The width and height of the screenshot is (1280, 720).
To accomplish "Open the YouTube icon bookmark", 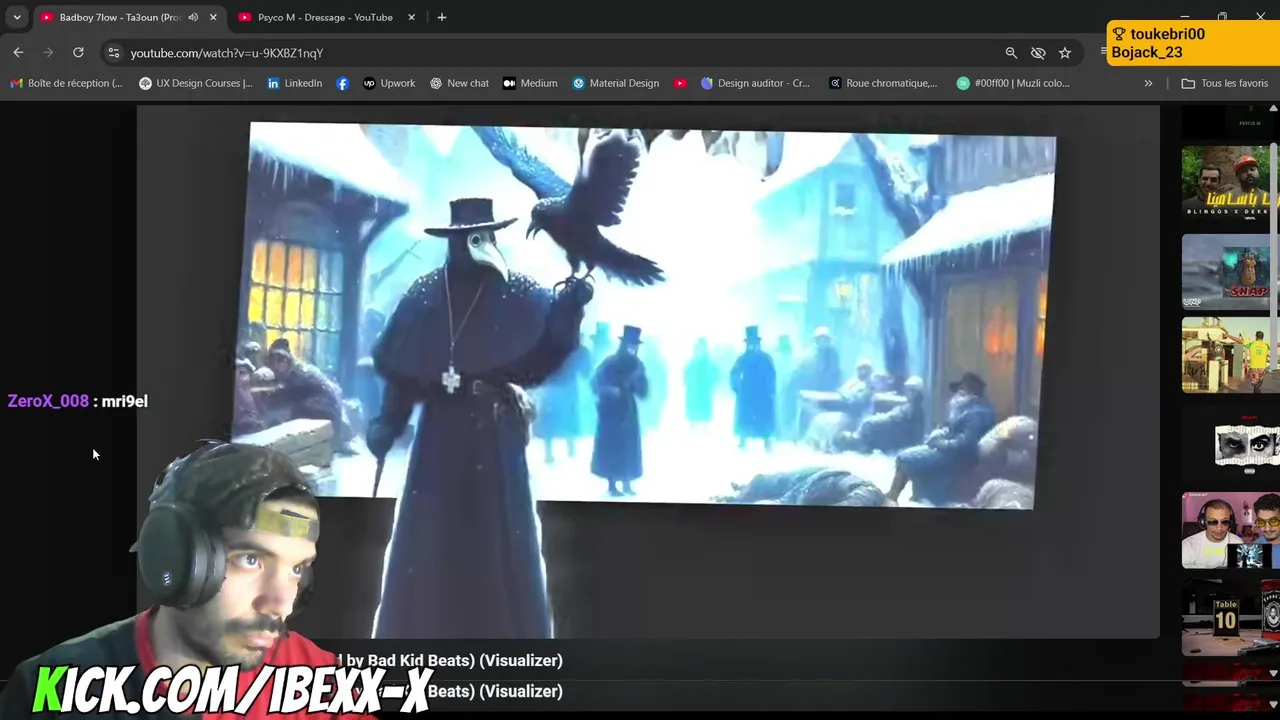I will coord(680,83).
